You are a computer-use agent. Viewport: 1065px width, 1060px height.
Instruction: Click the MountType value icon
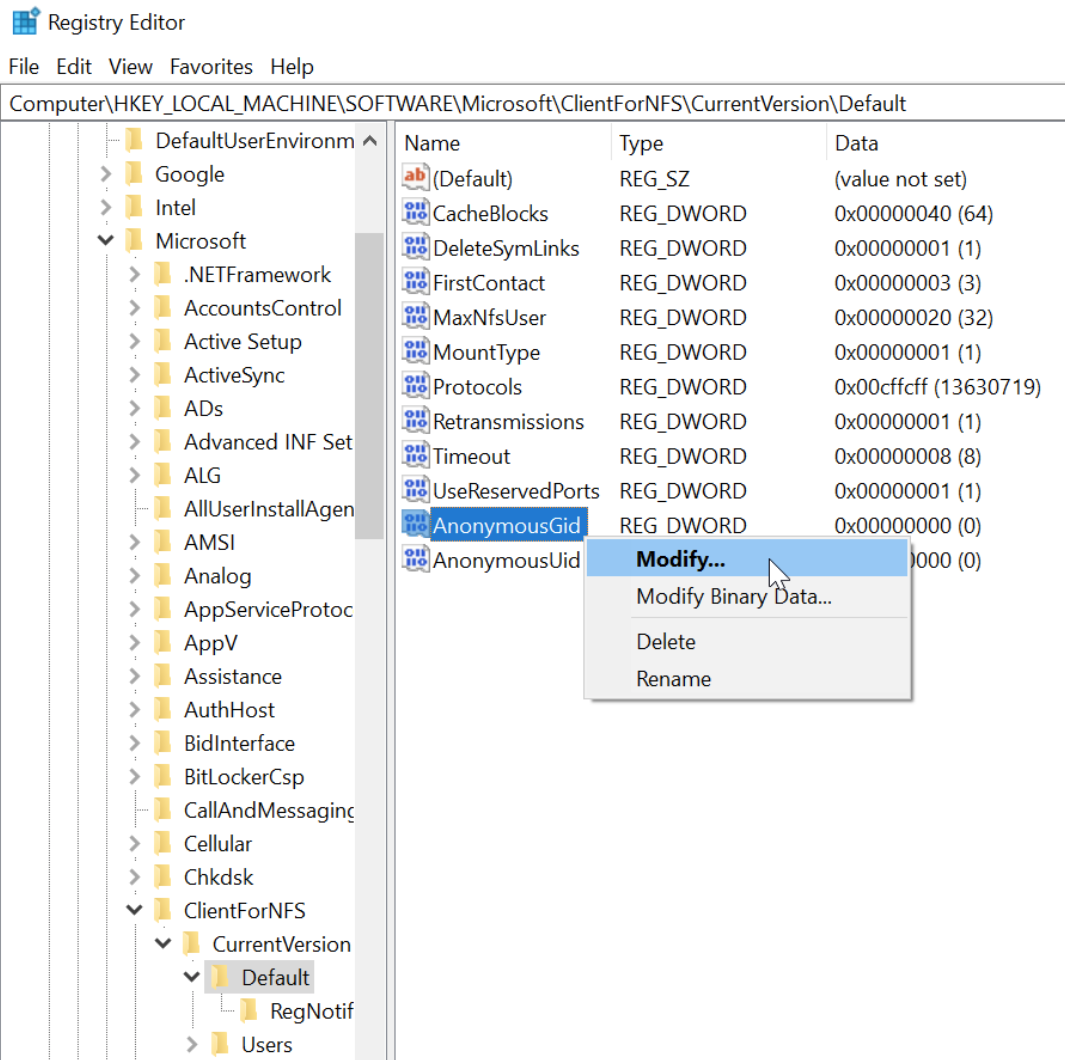(x=415, y=352)
